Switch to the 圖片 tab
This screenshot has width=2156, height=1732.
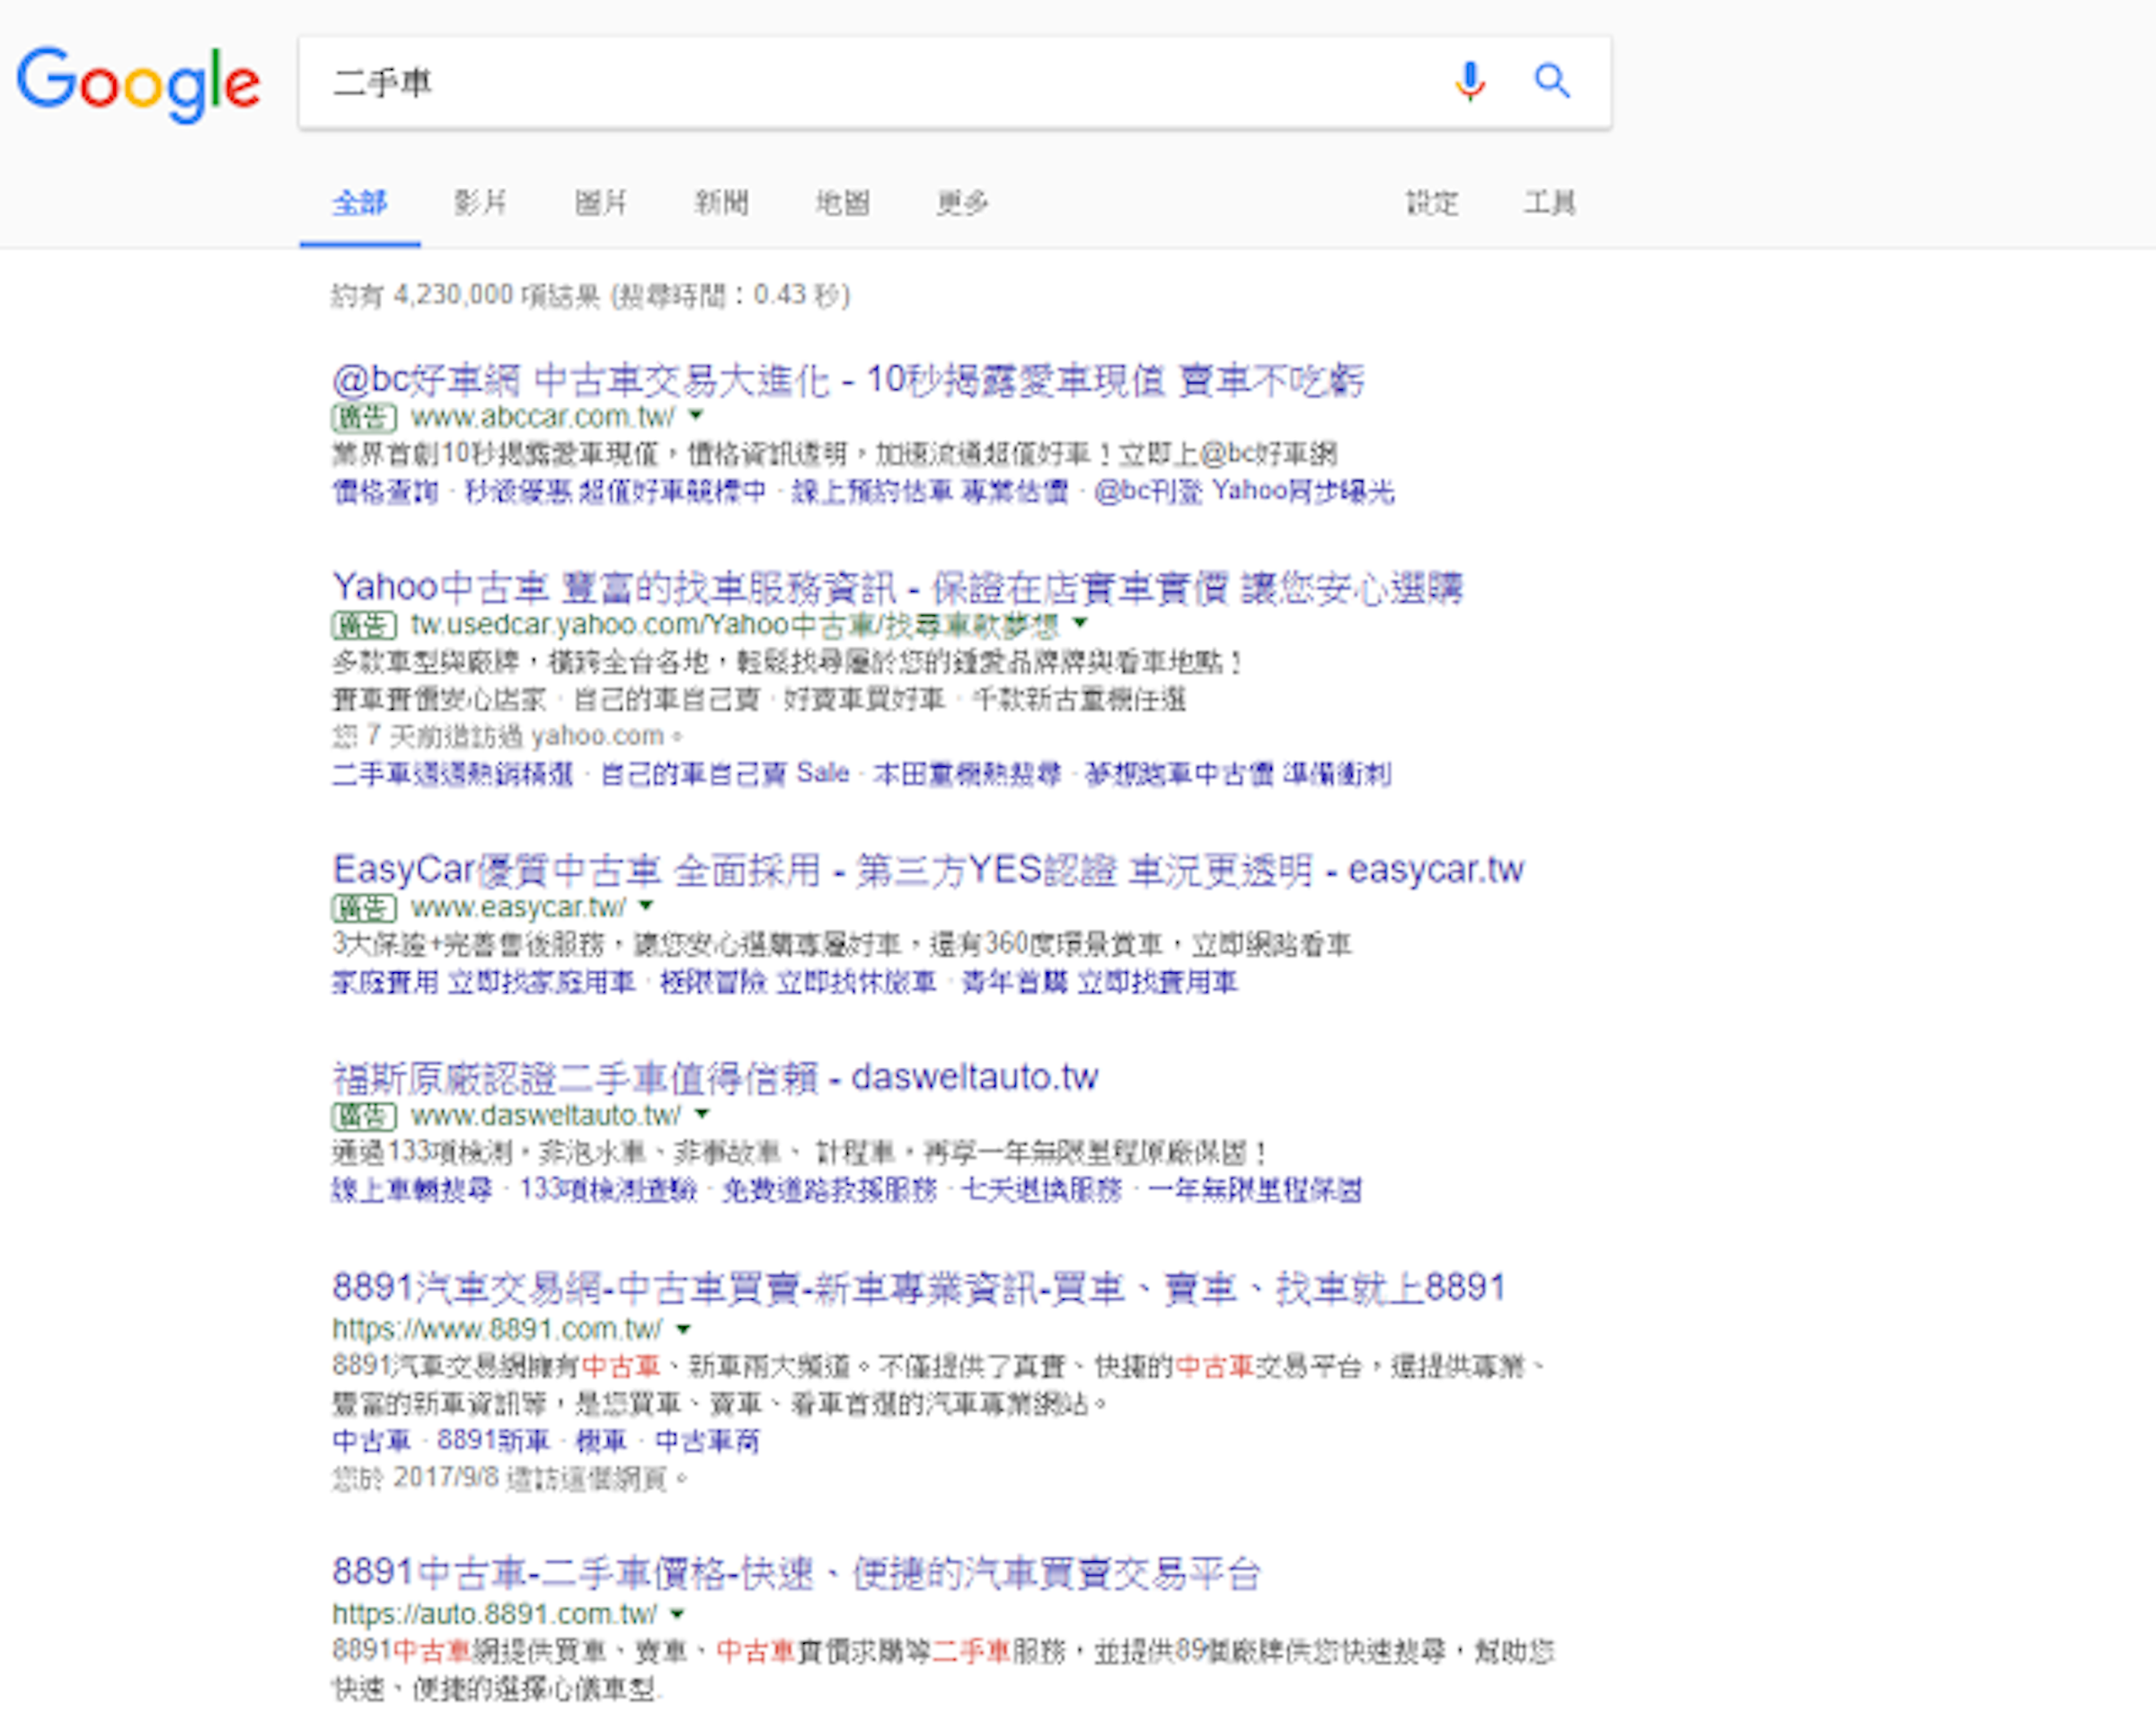click(x=600, y=203)
